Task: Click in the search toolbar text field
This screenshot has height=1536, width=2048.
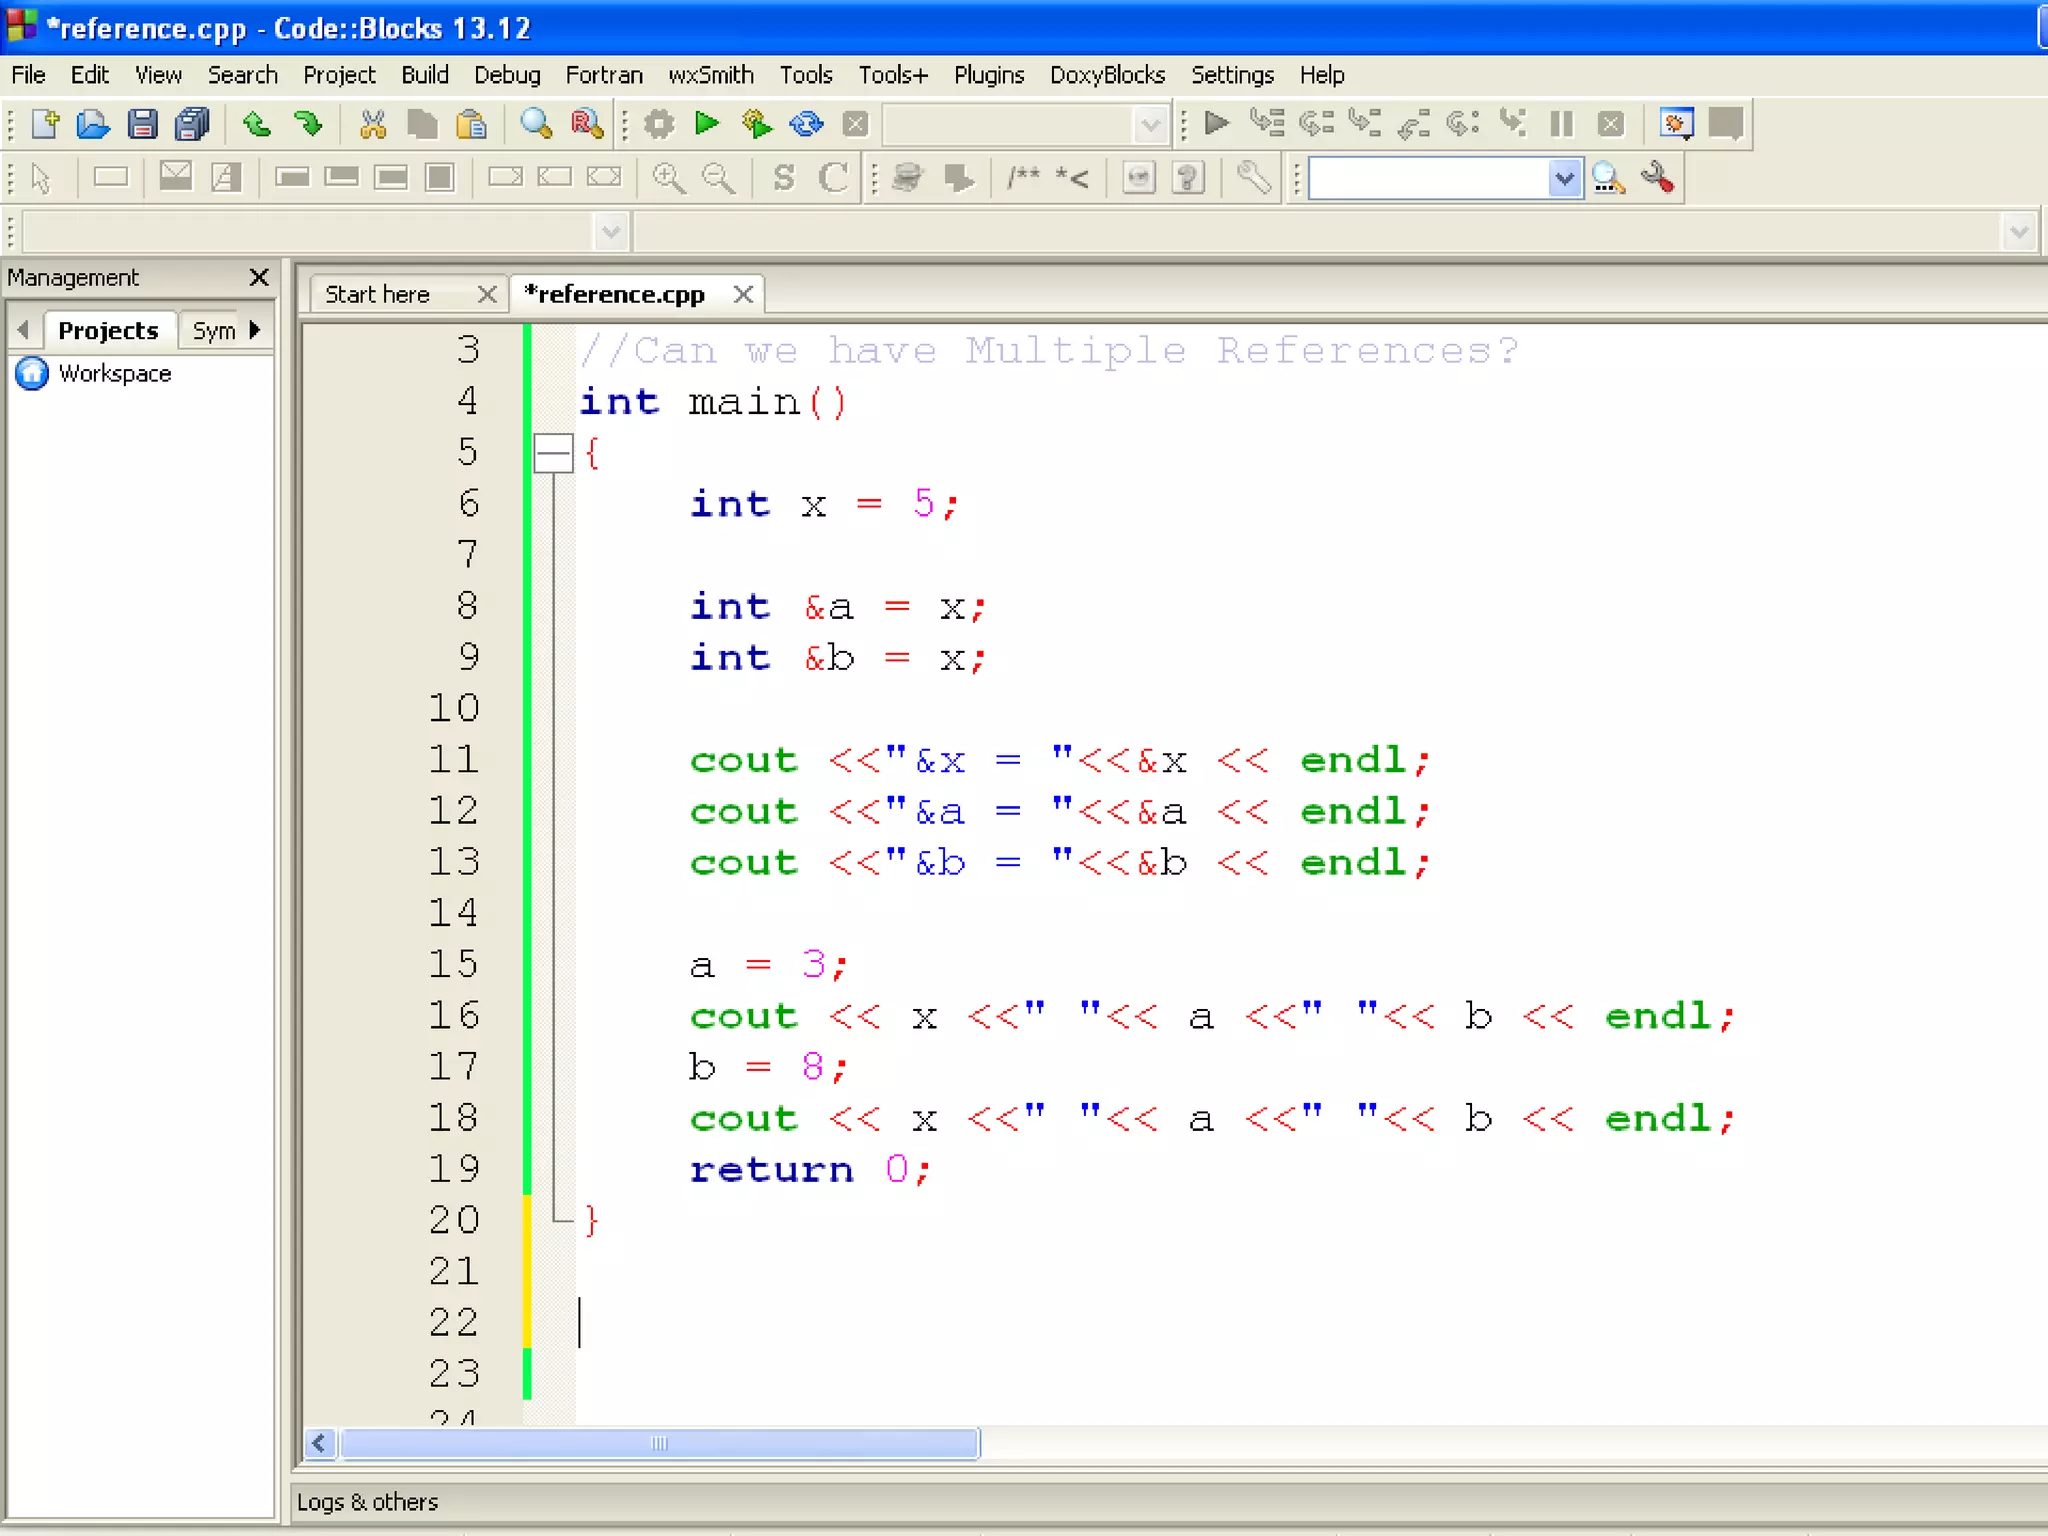Action: click(1428, 179)
